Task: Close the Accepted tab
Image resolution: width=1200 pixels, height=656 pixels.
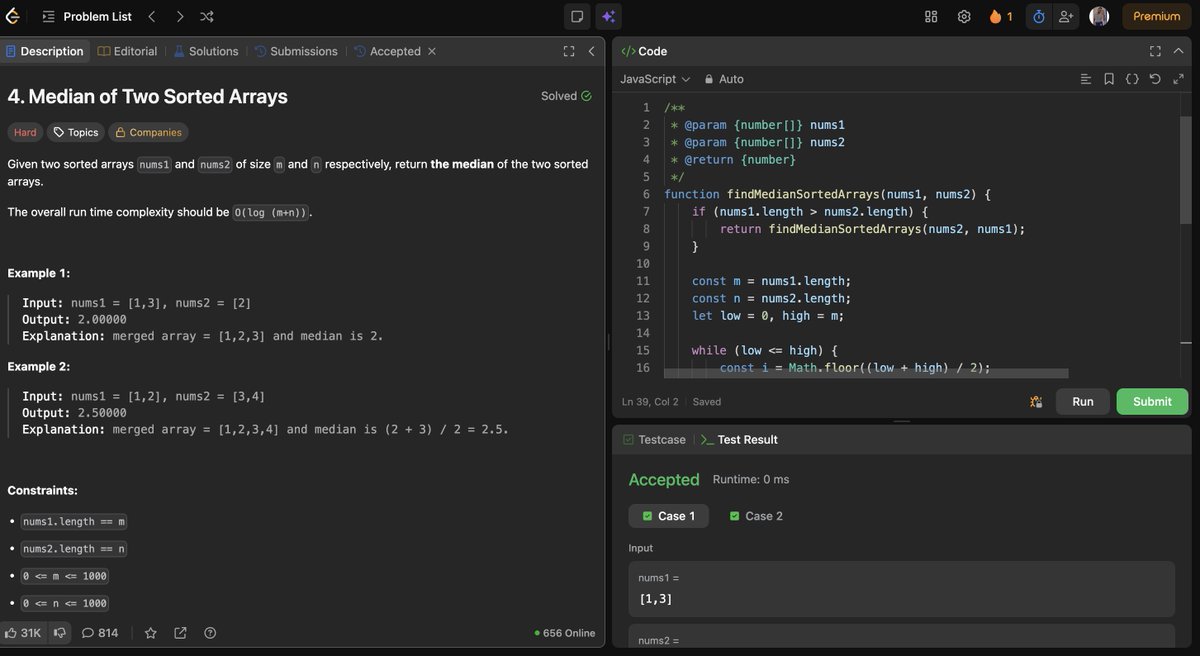Action: click(x=432, y=51)
